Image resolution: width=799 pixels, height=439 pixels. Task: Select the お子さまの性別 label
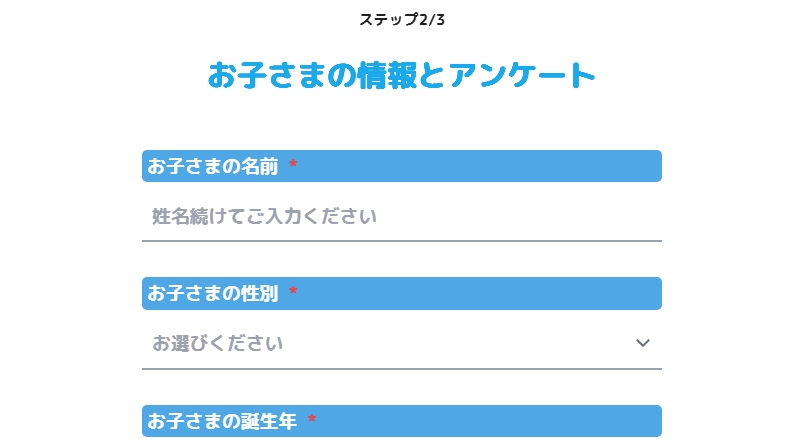[213, 293]
